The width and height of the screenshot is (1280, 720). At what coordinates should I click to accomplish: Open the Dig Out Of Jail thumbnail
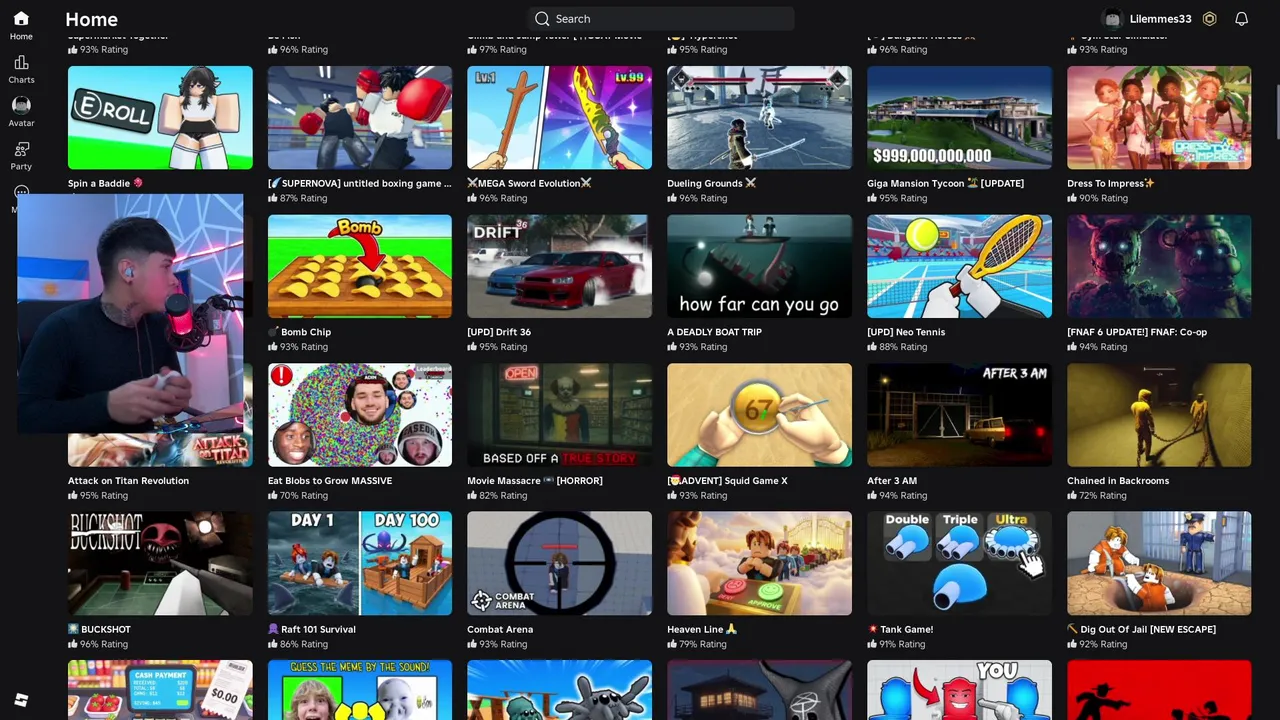1159,564
